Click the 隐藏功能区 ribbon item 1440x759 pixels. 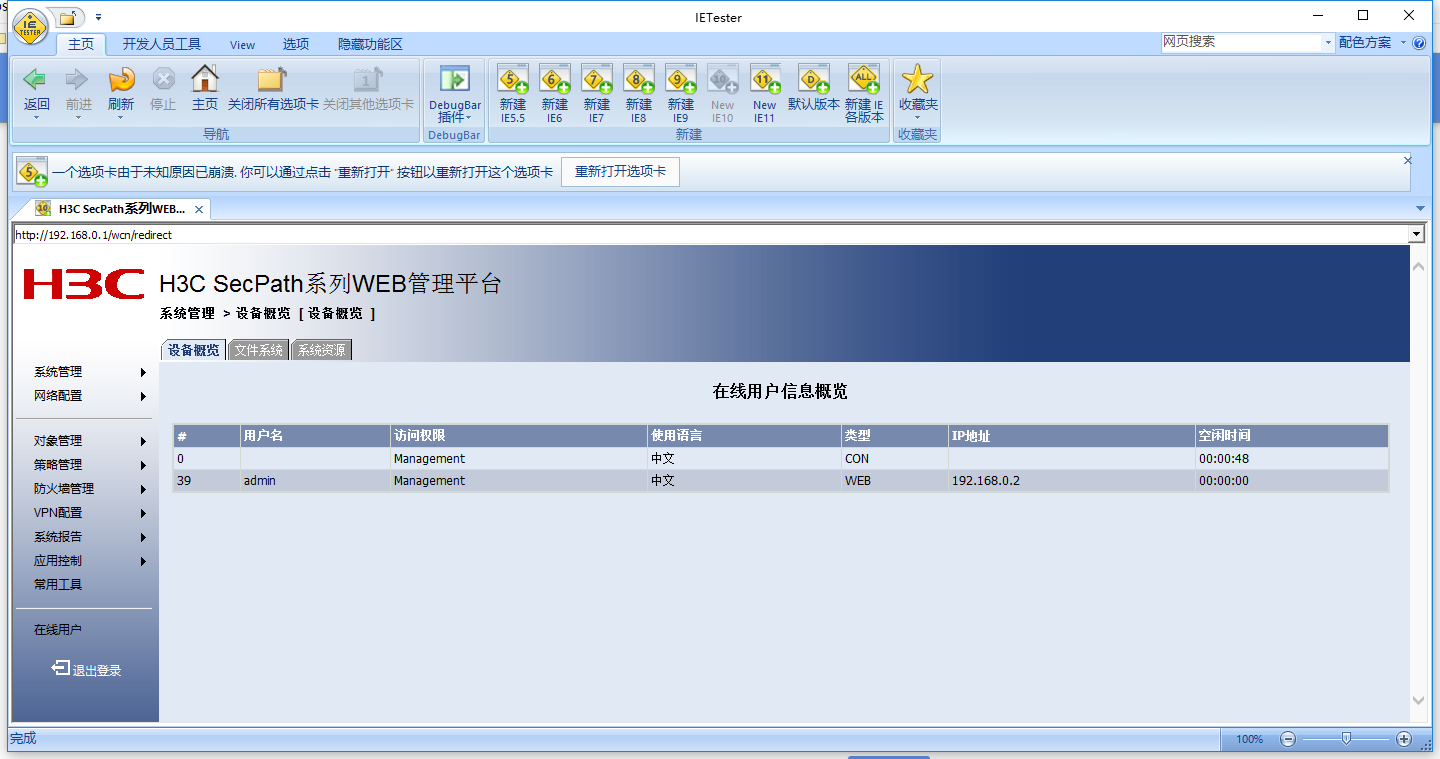pos(370,44)
